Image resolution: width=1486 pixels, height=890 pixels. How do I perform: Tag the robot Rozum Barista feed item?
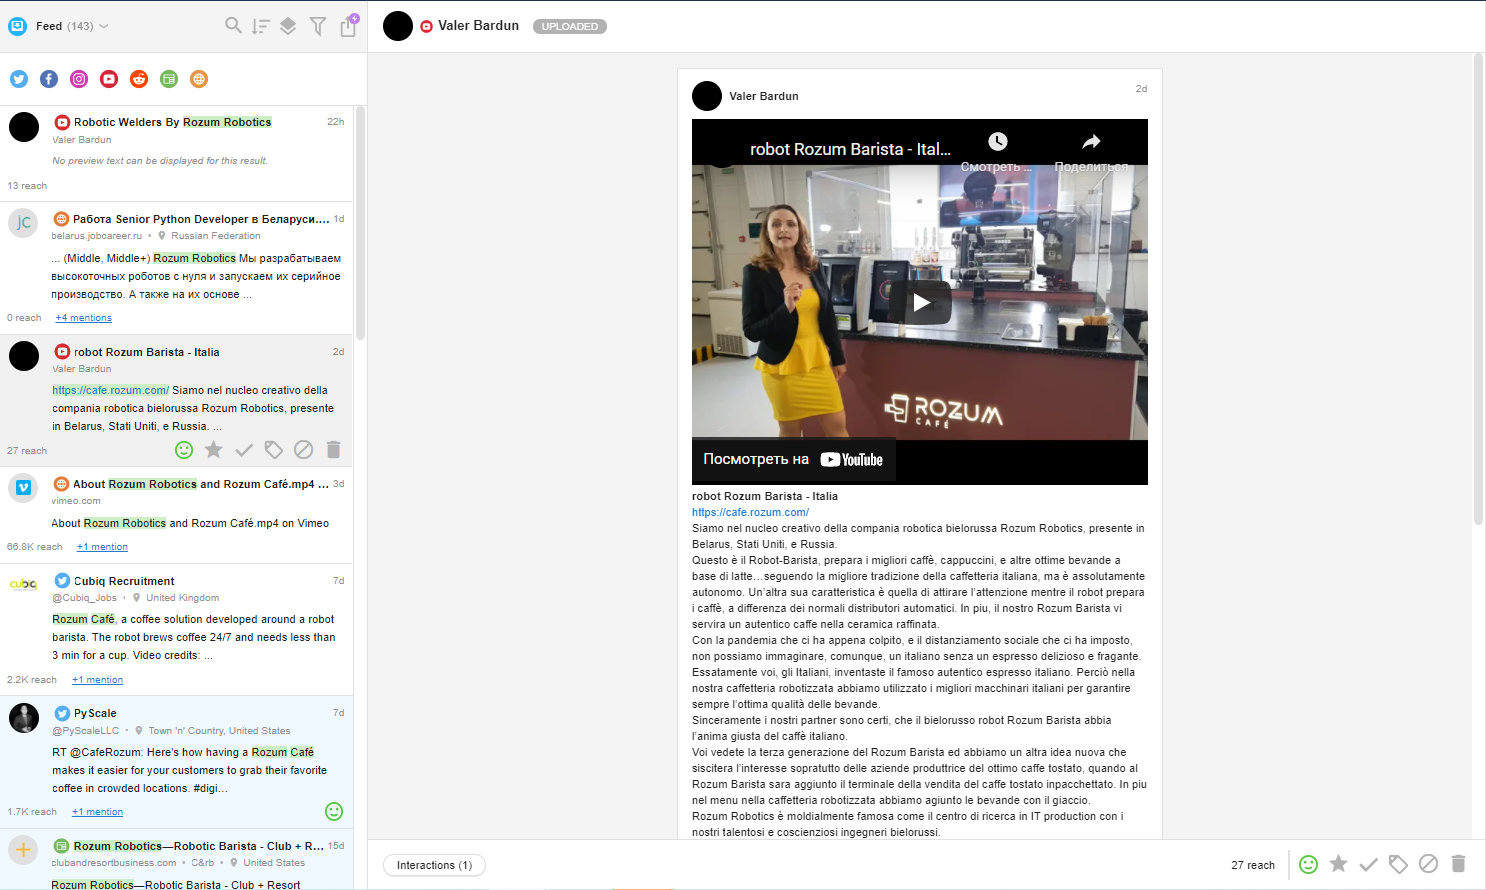[x=274, y=450]
